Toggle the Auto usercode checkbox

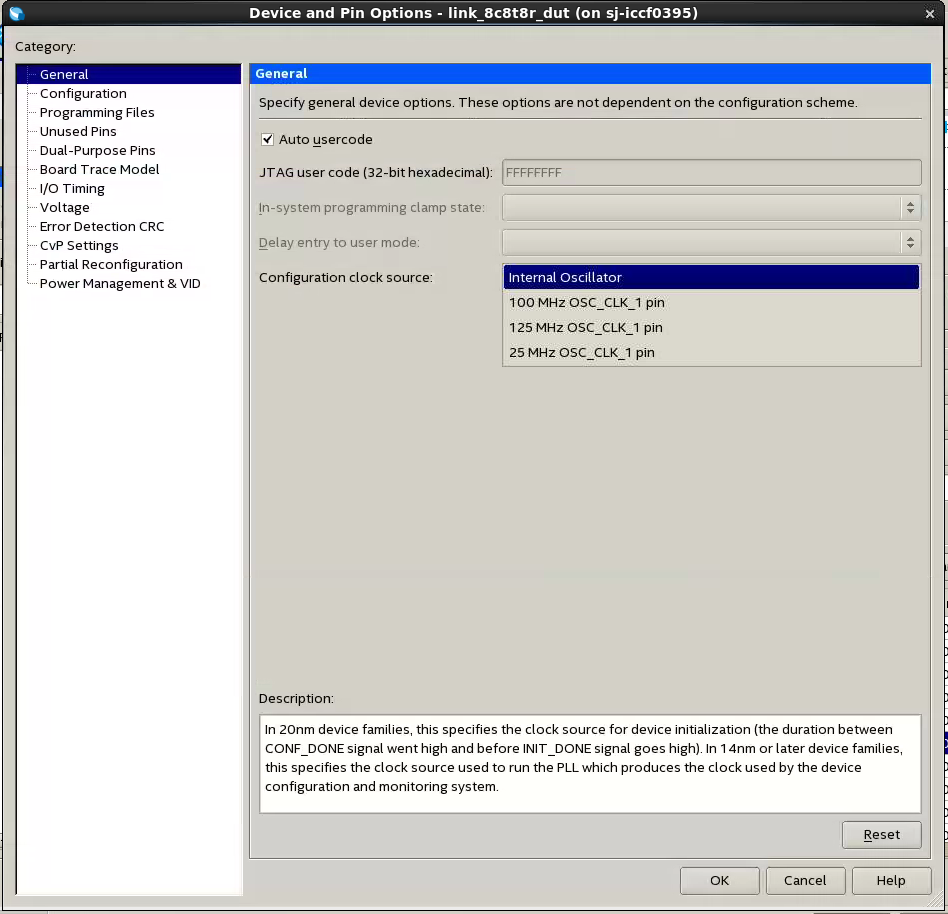pos(267,140)
